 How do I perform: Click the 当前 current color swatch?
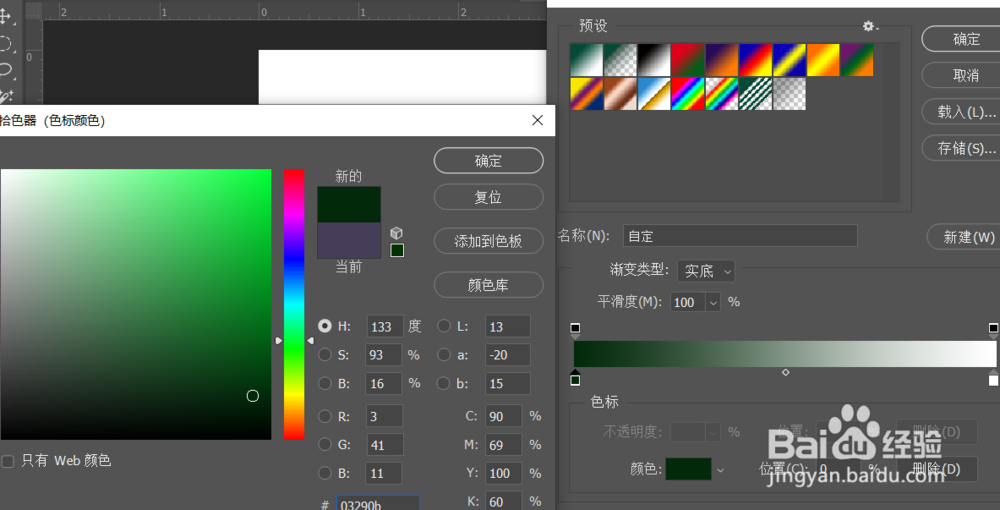tap(349, 240)
